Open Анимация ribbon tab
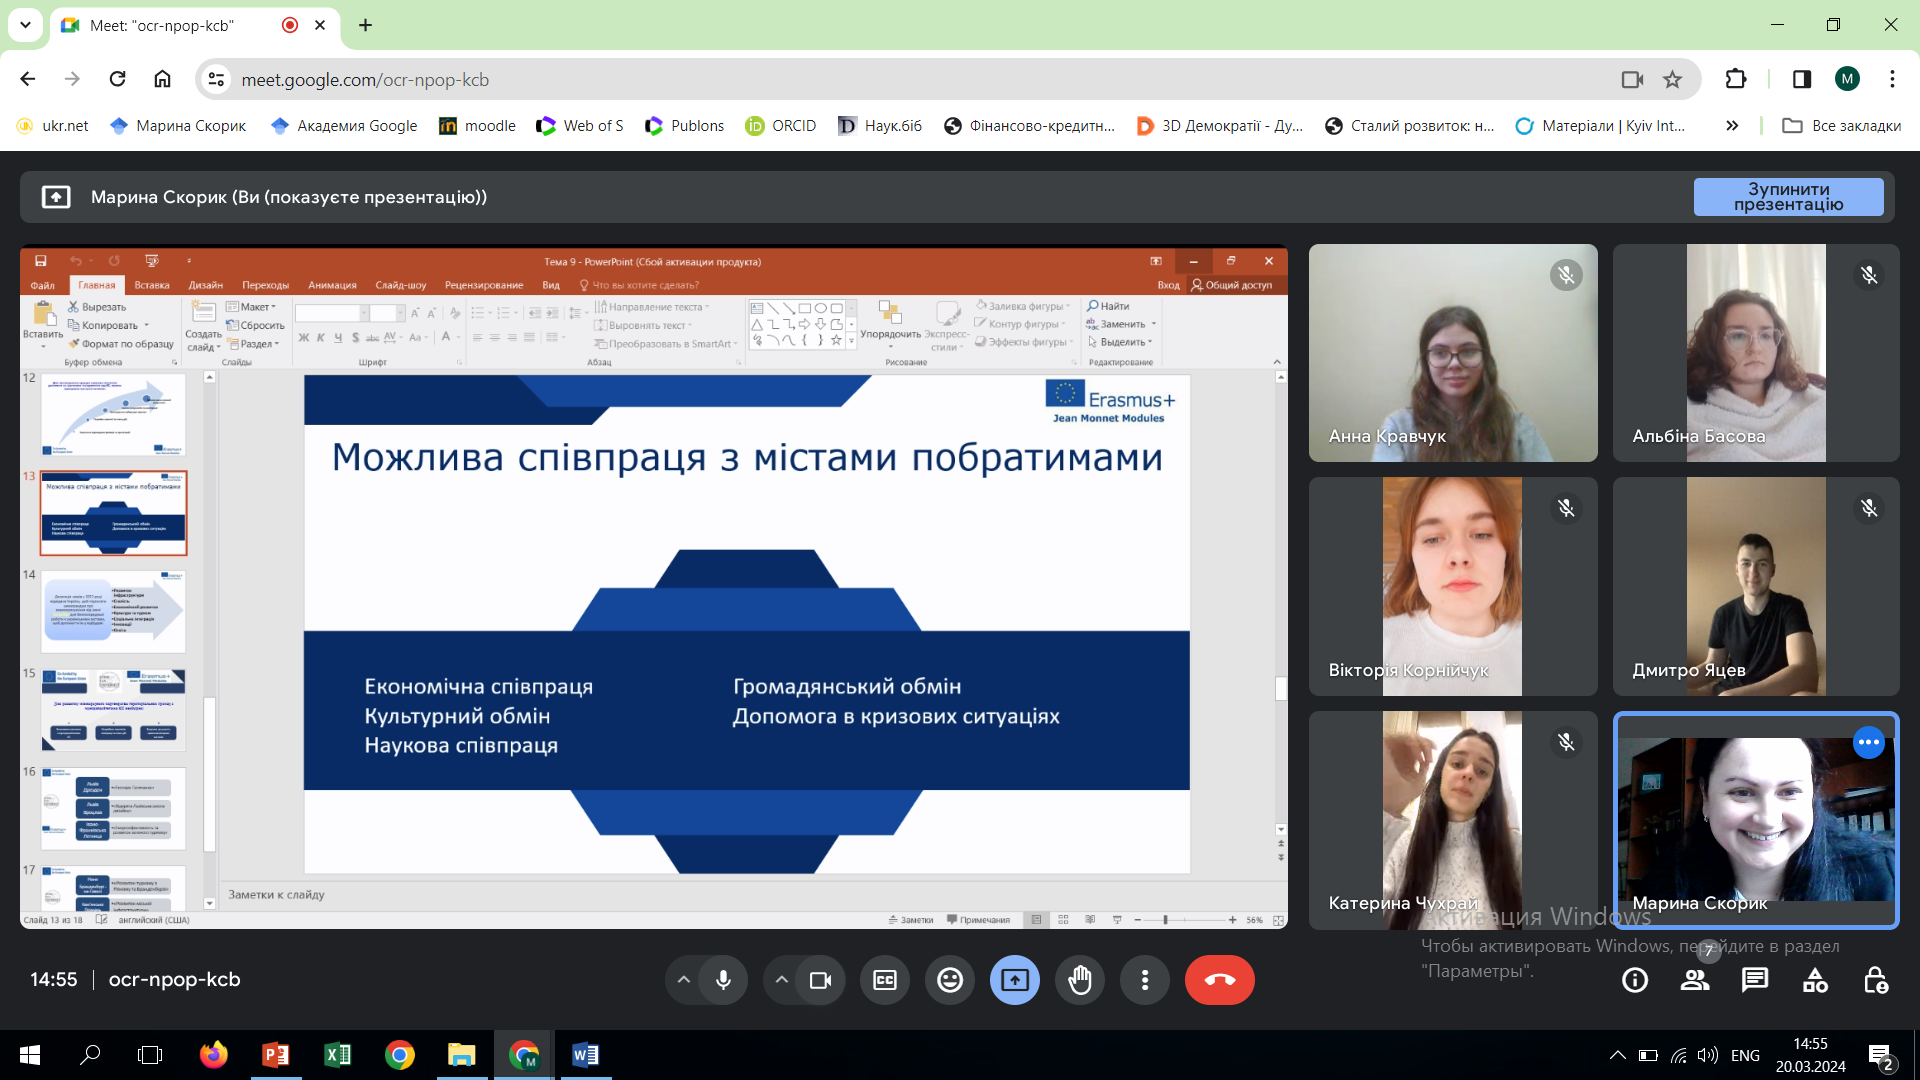 coord(332,285)
